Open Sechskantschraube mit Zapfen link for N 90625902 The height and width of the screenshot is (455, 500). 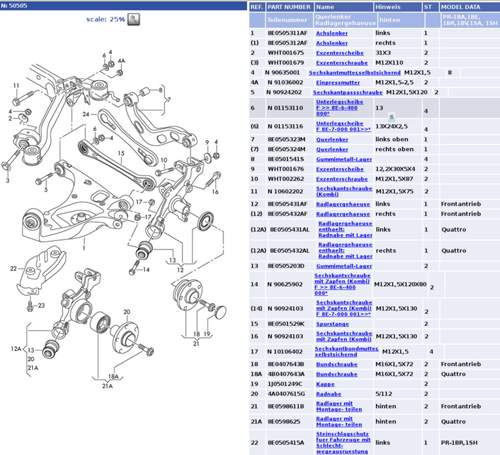[342, 284]
